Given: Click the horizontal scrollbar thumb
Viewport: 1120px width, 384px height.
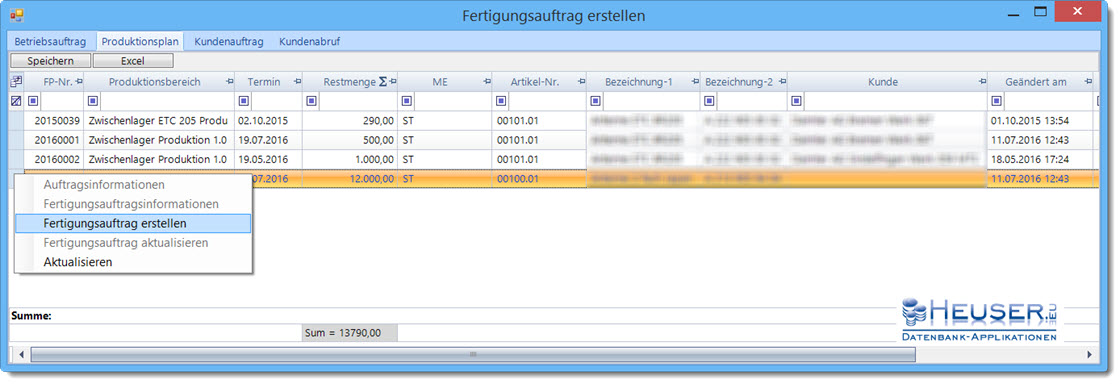Looking at the screenshot, I should point(472,354).
